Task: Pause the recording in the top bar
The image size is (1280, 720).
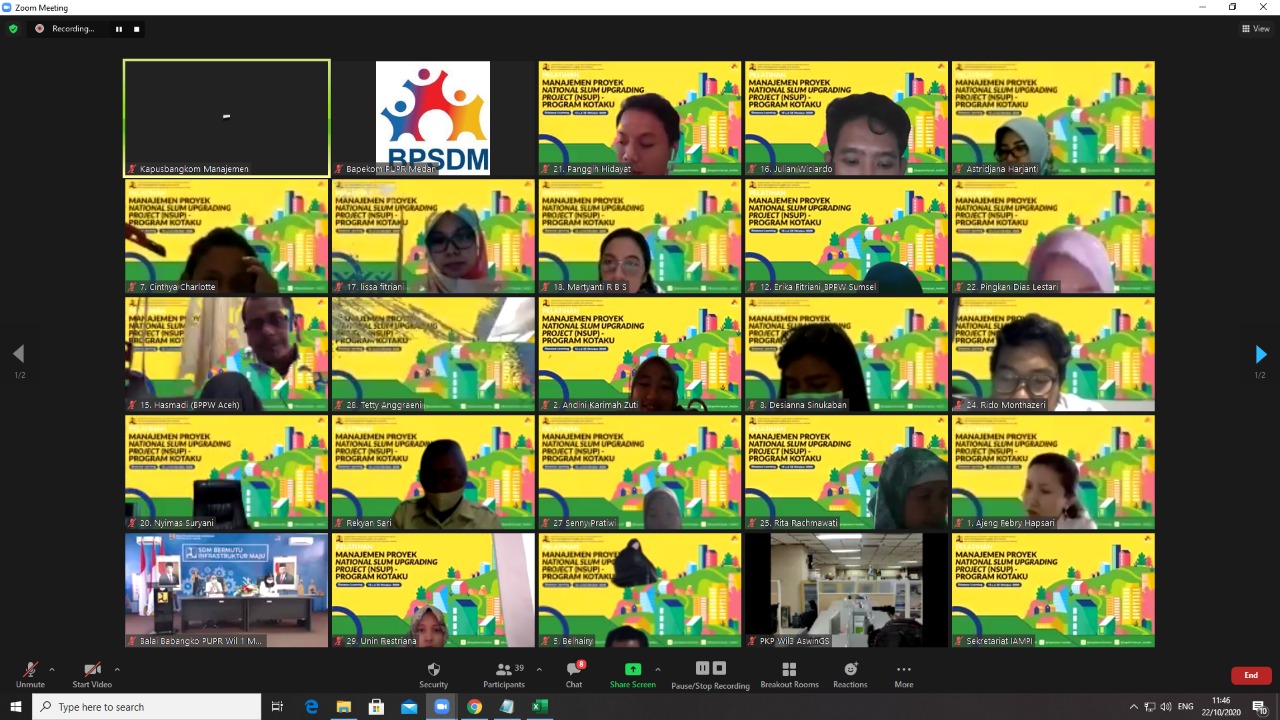Action: coord(118,29)
